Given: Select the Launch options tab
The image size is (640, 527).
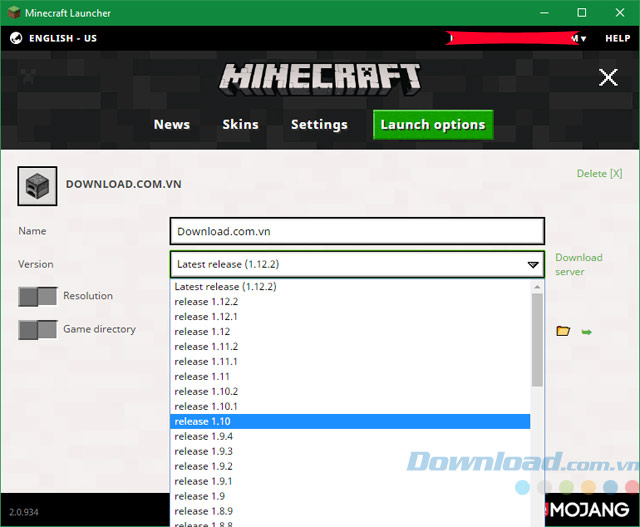Looking at the screenshot, I should click(433, 125).
